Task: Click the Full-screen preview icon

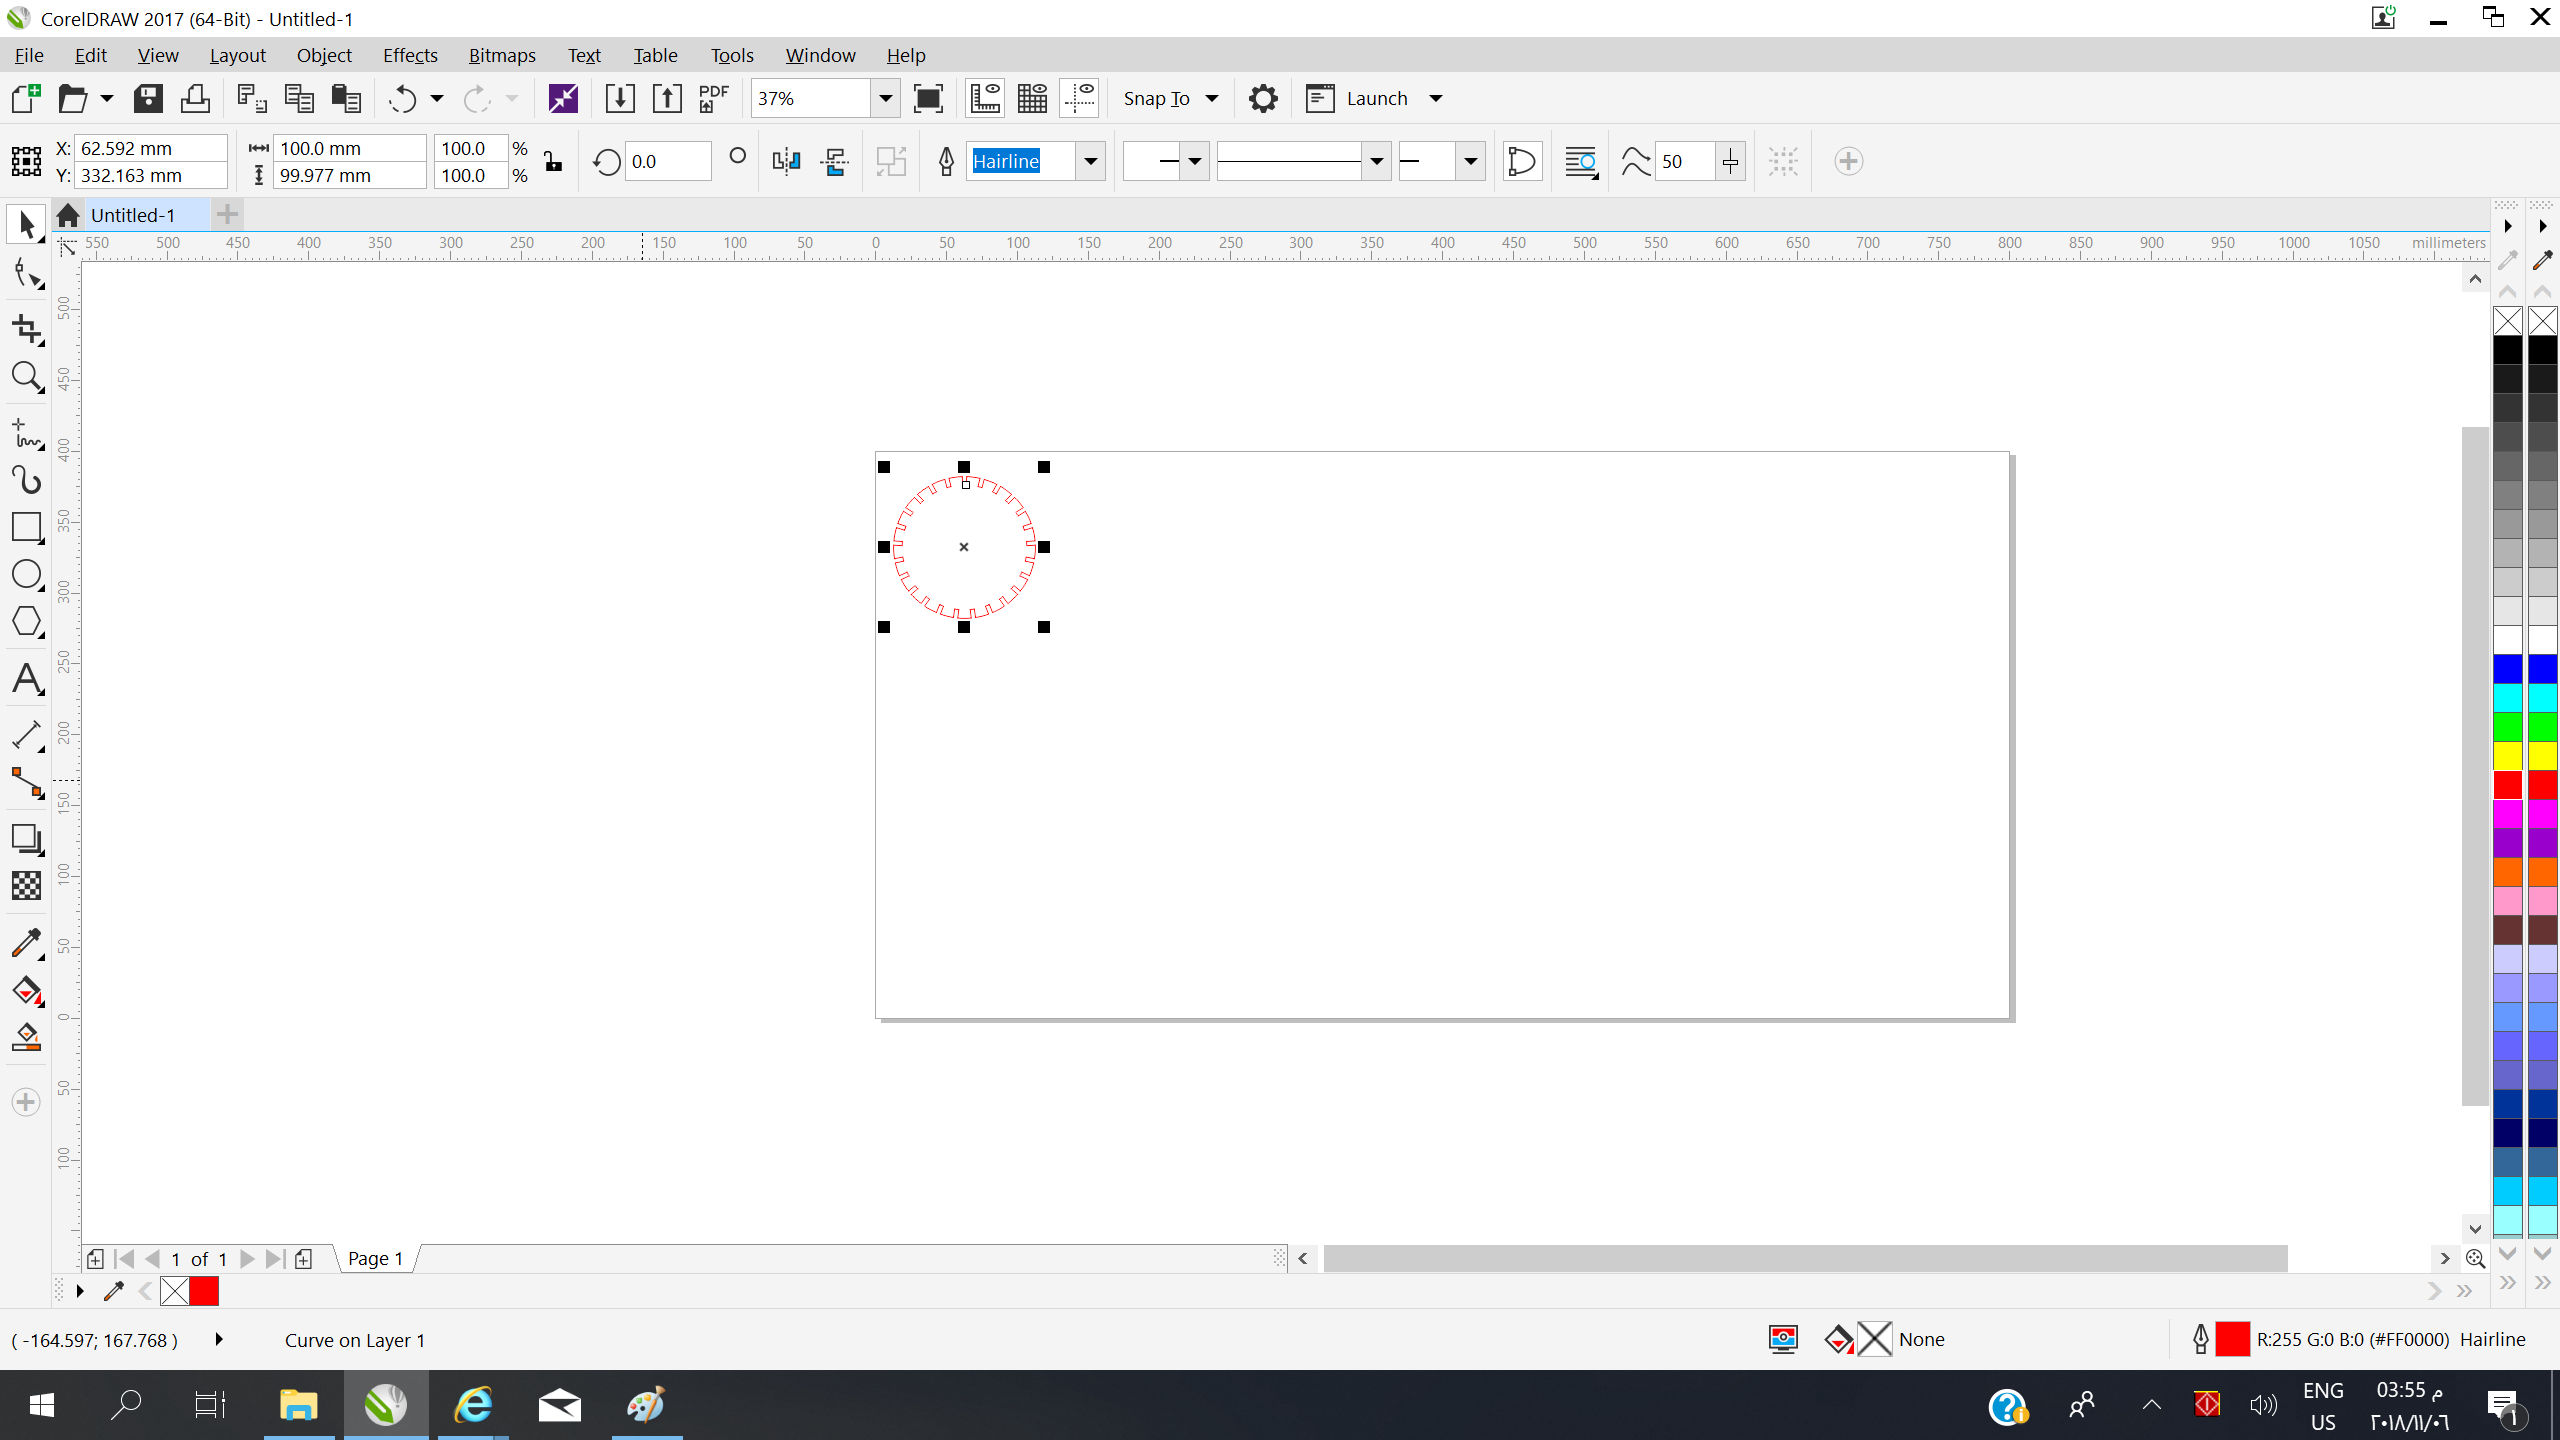Action: [x=928, y=98]
